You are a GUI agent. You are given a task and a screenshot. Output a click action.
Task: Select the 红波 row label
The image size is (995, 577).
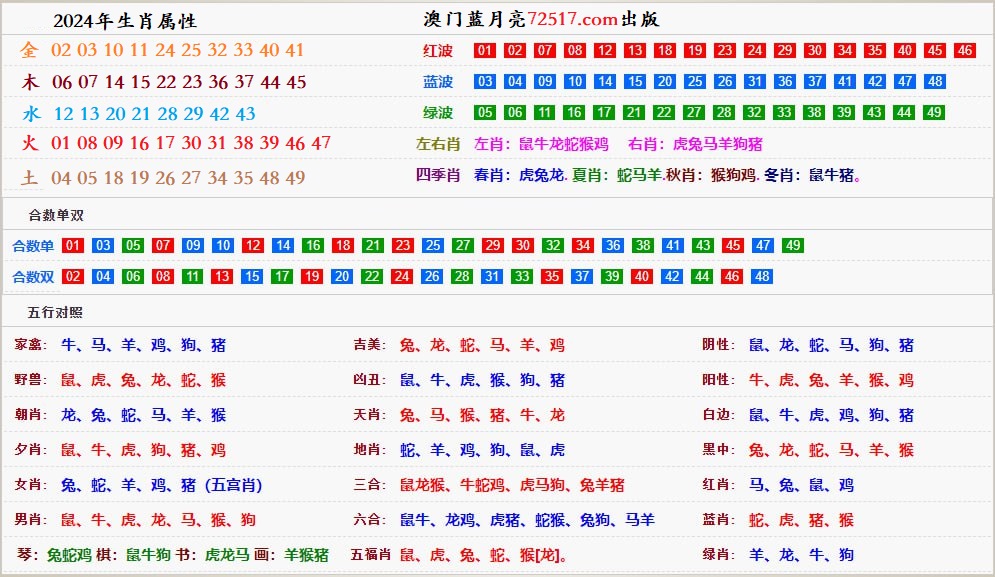coord(438,51)
